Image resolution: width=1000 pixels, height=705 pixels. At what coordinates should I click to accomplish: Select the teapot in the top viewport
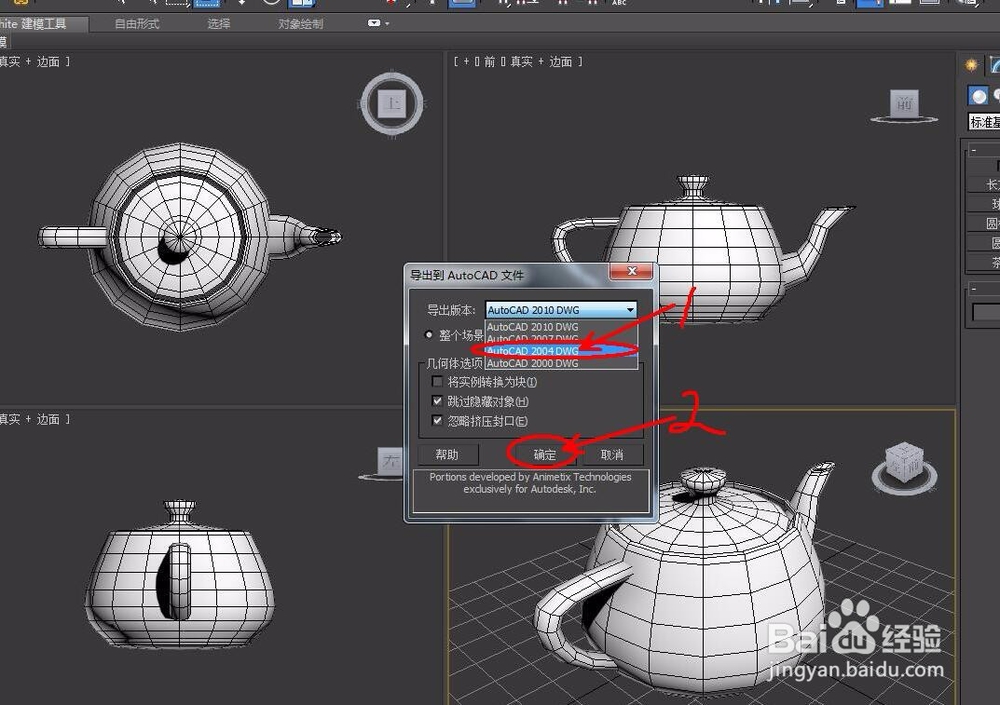(x=182, y=236)
